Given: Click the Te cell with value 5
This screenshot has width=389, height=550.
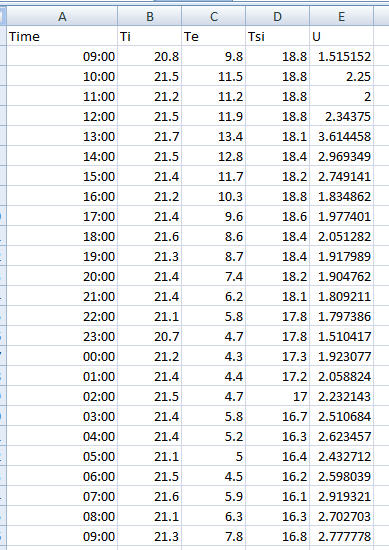Looking at the screenshot, I should 214,456.
